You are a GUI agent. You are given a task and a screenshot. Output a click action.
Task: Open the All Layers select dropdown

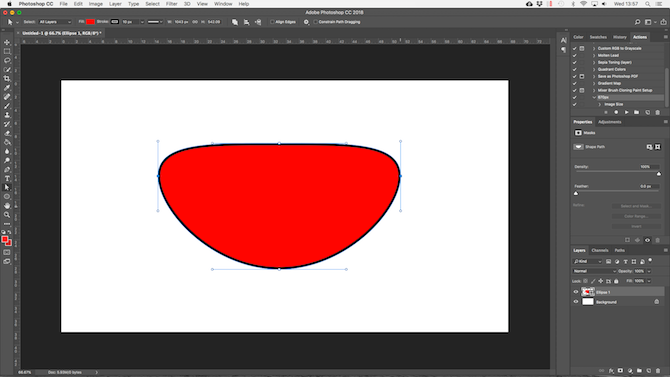(55, 22)
